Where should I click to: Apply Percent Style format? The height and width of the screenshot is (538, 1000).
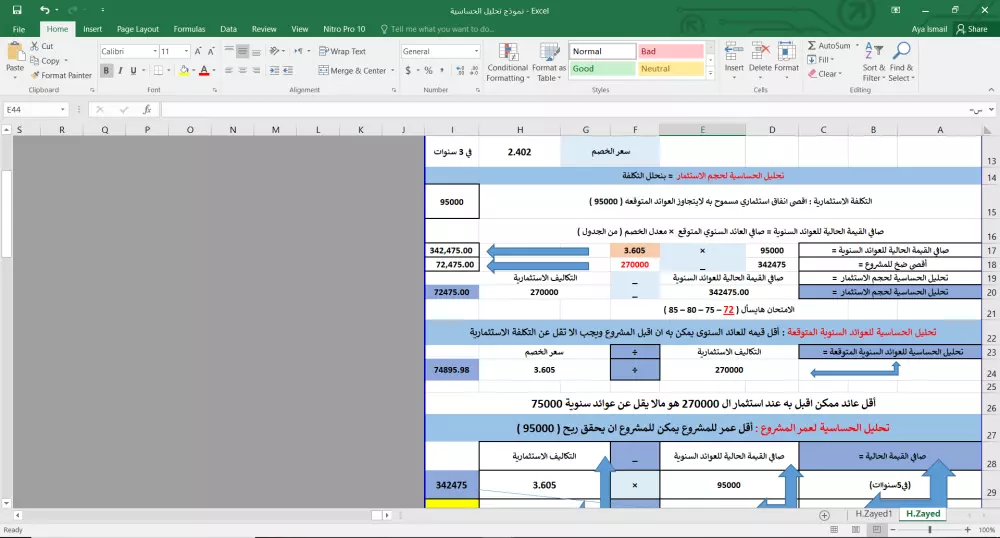429,70
